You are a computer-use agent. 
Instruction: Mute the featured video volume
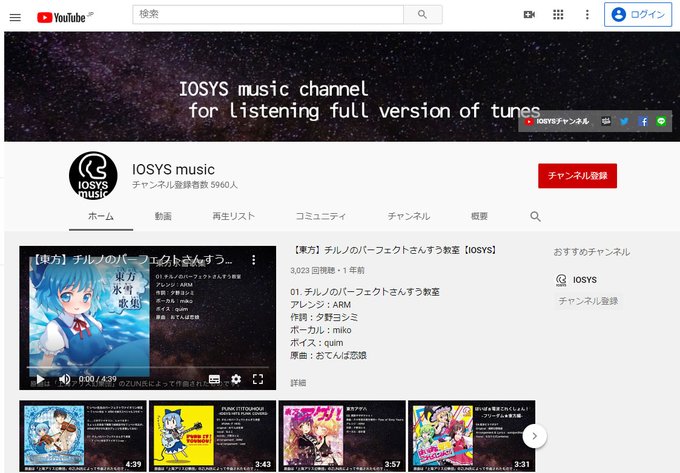[x=64, y=379]
